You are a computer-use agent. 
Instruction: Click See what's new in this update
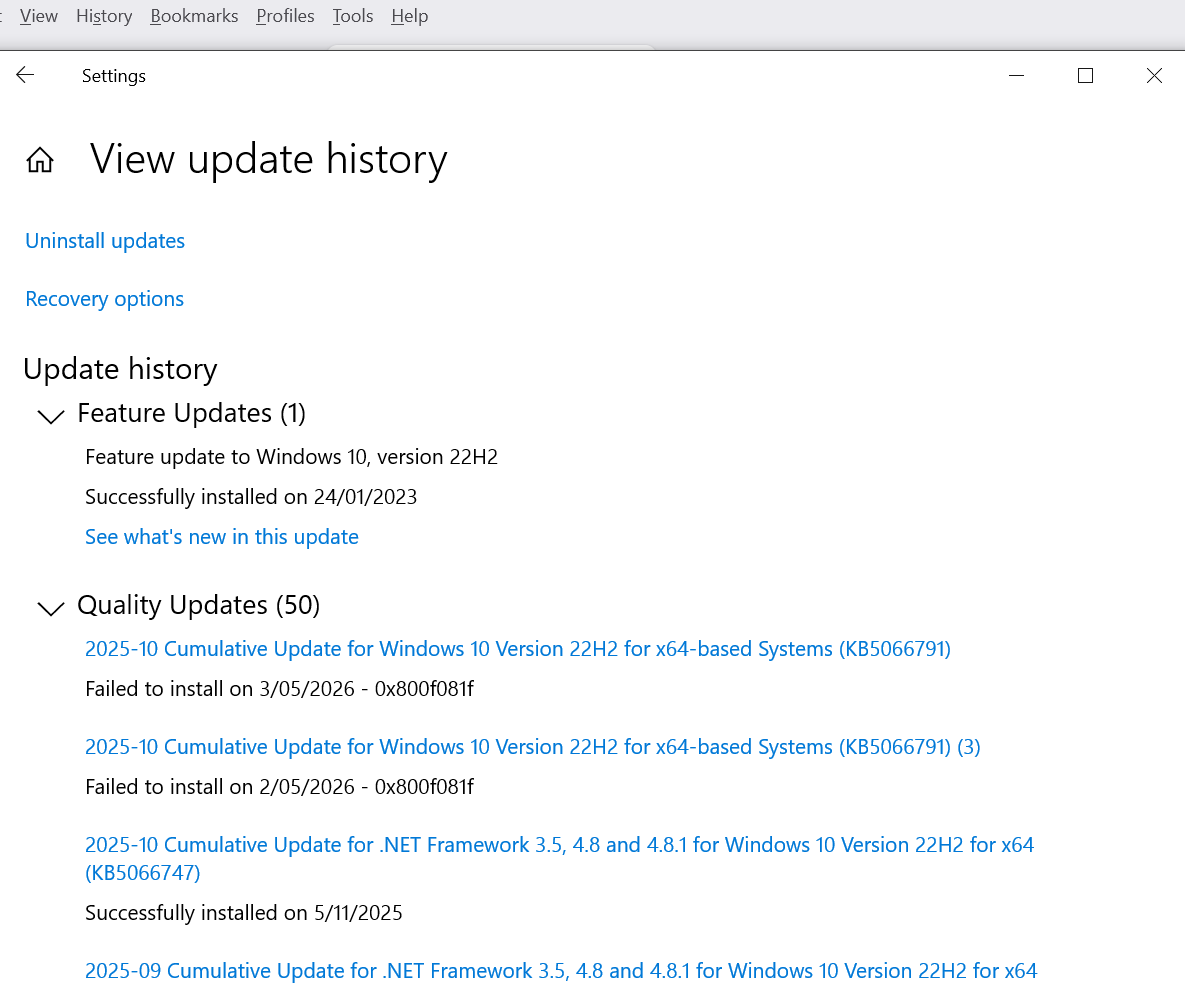click(221, 537)
